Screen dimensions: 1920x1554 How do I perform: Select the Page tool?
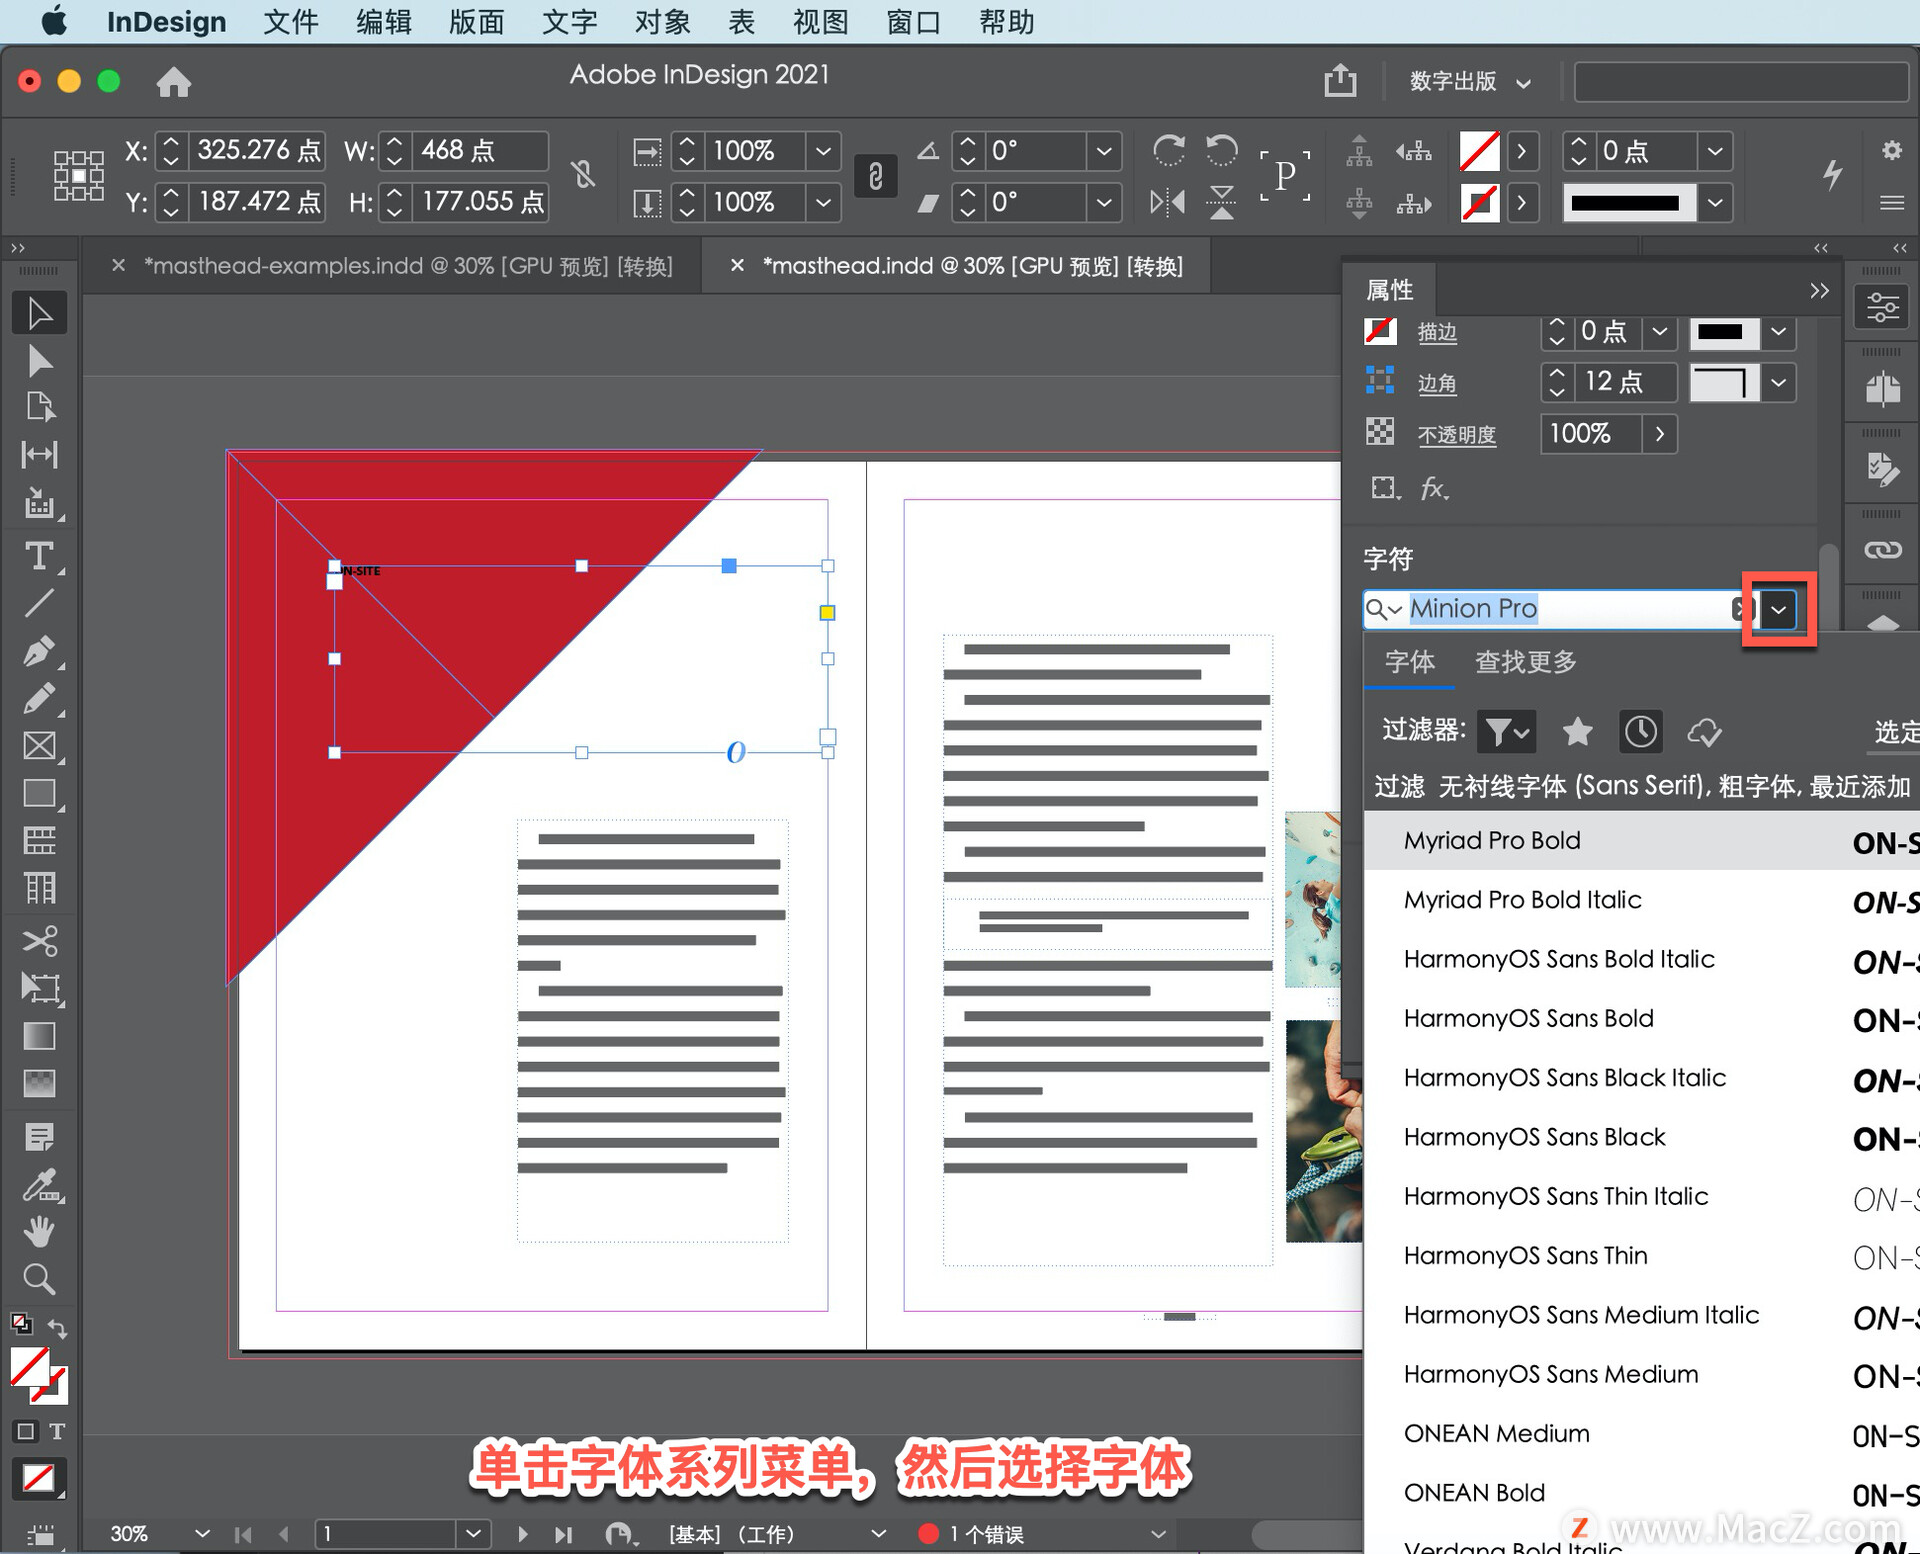40,407
